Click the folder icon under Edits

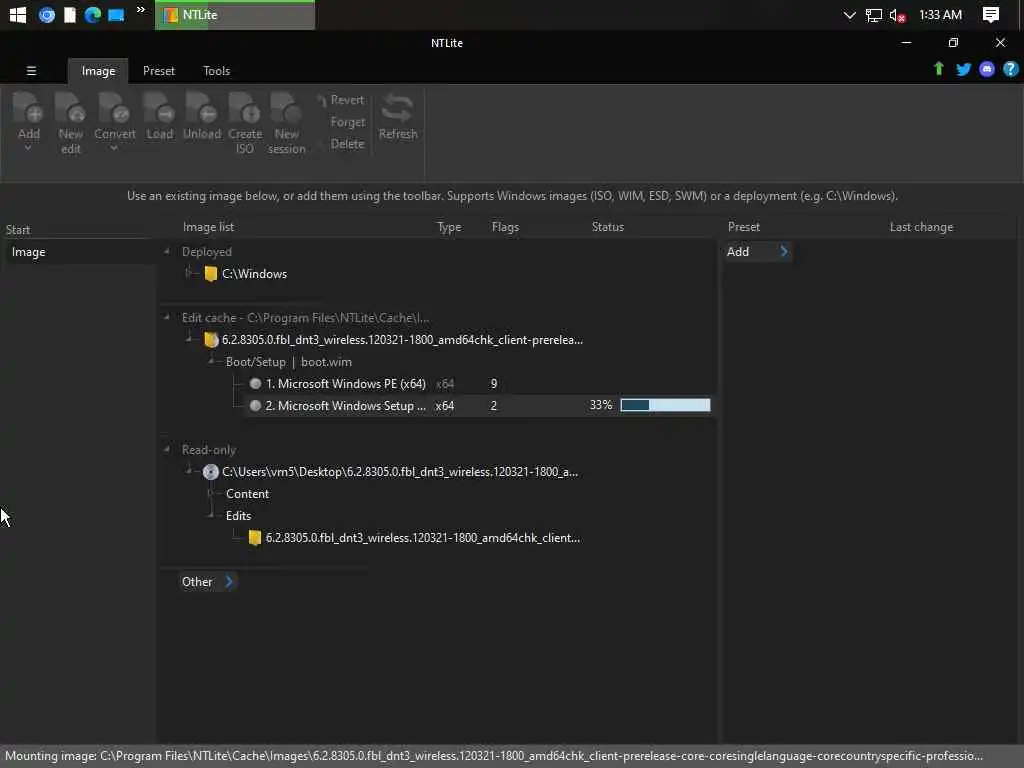coord(255,538)
